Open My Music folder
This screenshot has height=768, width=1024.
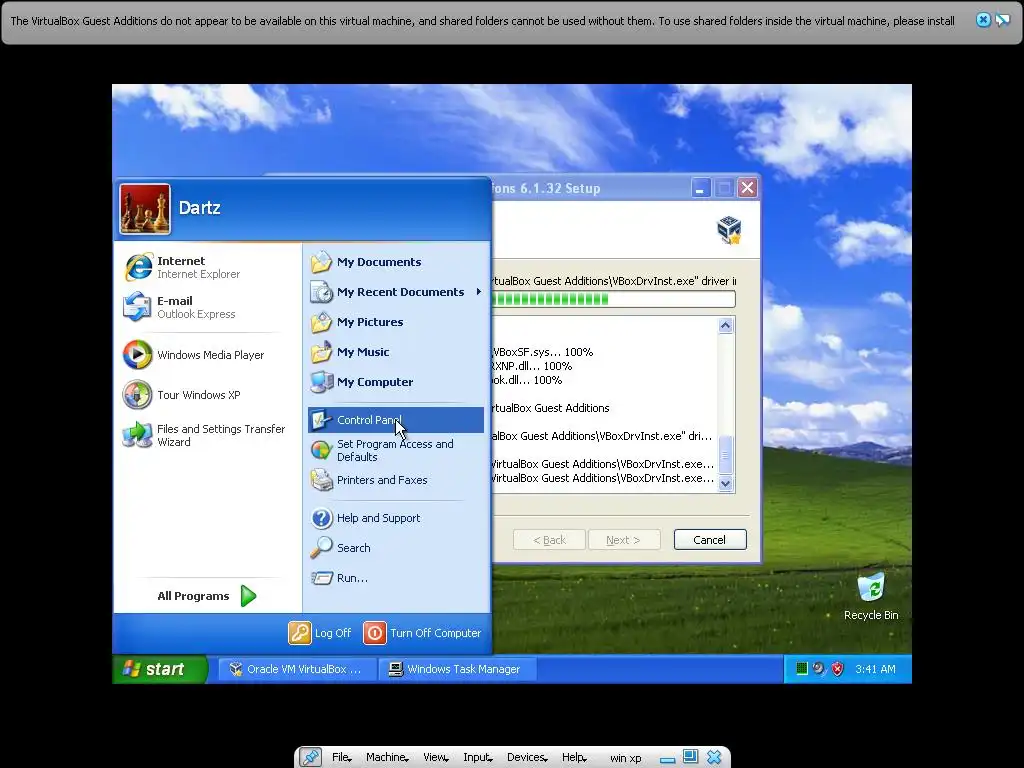pos(396,352)
